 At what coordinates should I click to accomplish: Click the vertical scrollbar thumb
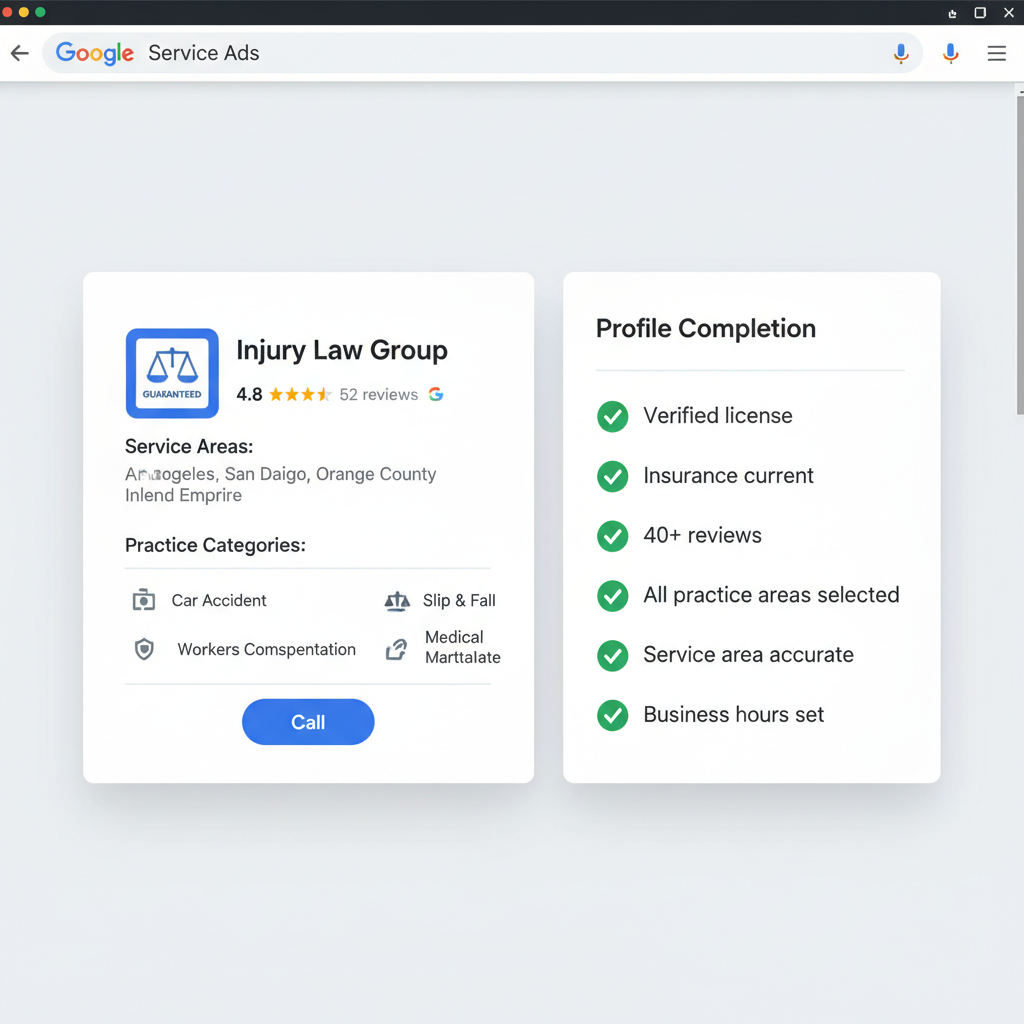1020,255
